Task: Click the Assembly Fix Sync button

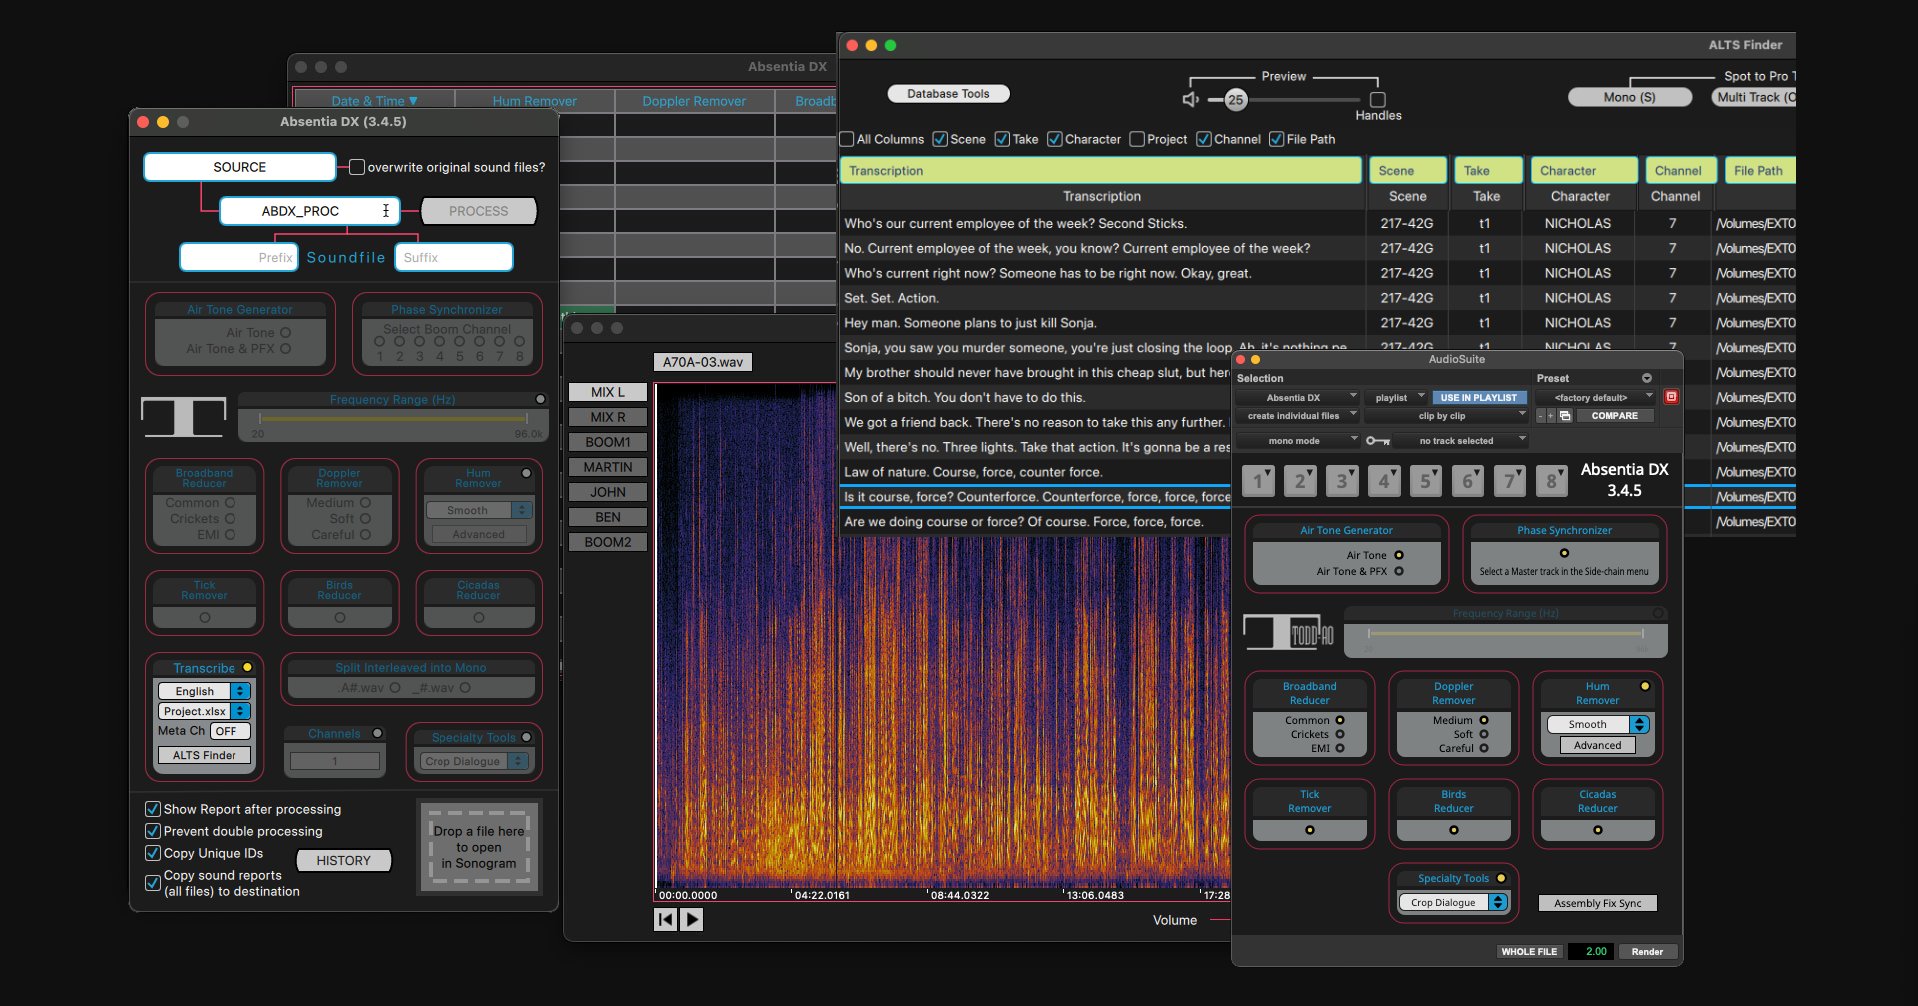Action: click(1597, 903)
